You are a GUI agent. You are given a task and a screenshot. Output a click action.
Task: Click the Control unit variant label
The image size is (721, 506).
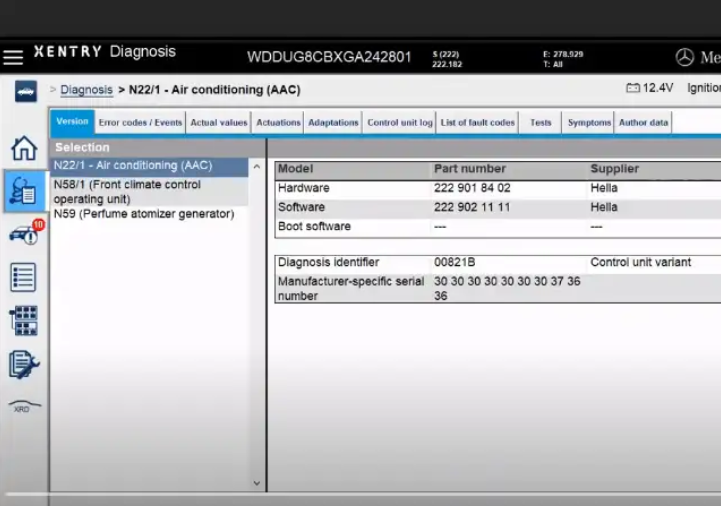641,262
